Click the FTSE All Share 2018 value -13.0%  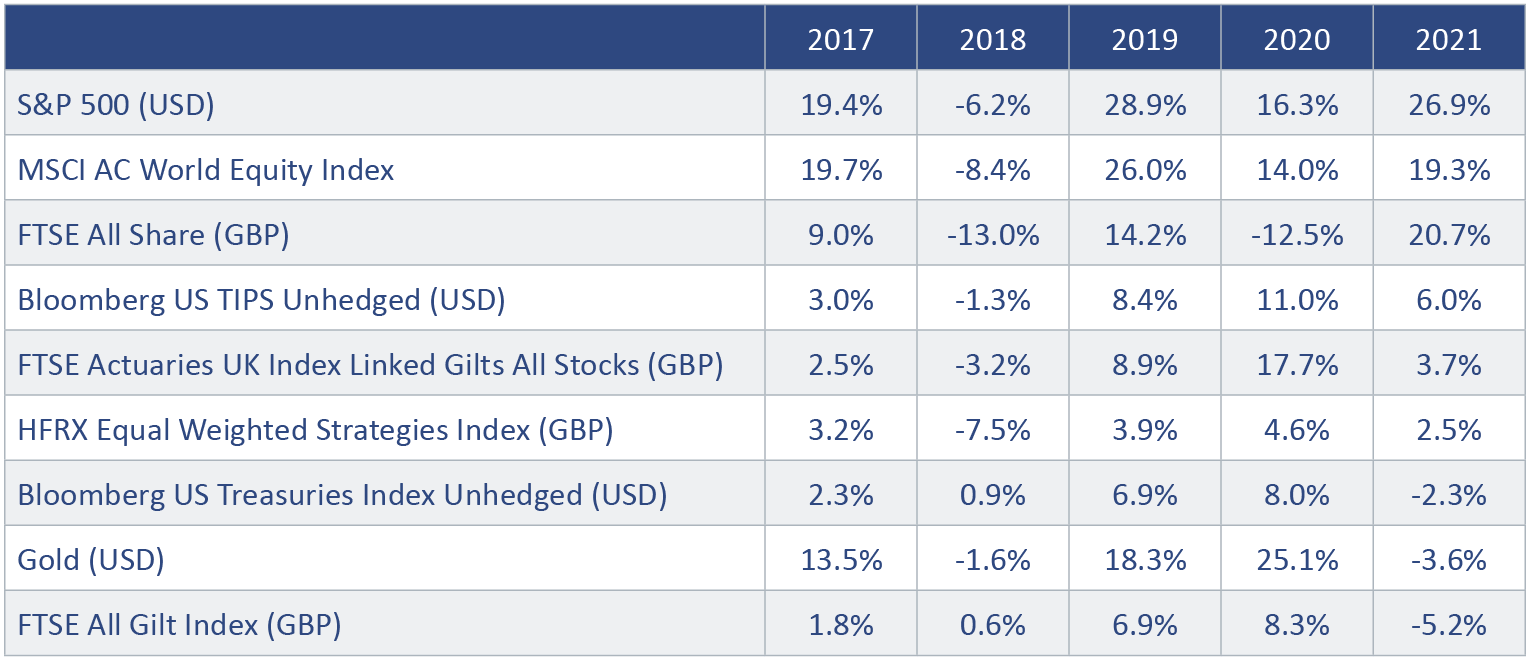coord(992,235)
